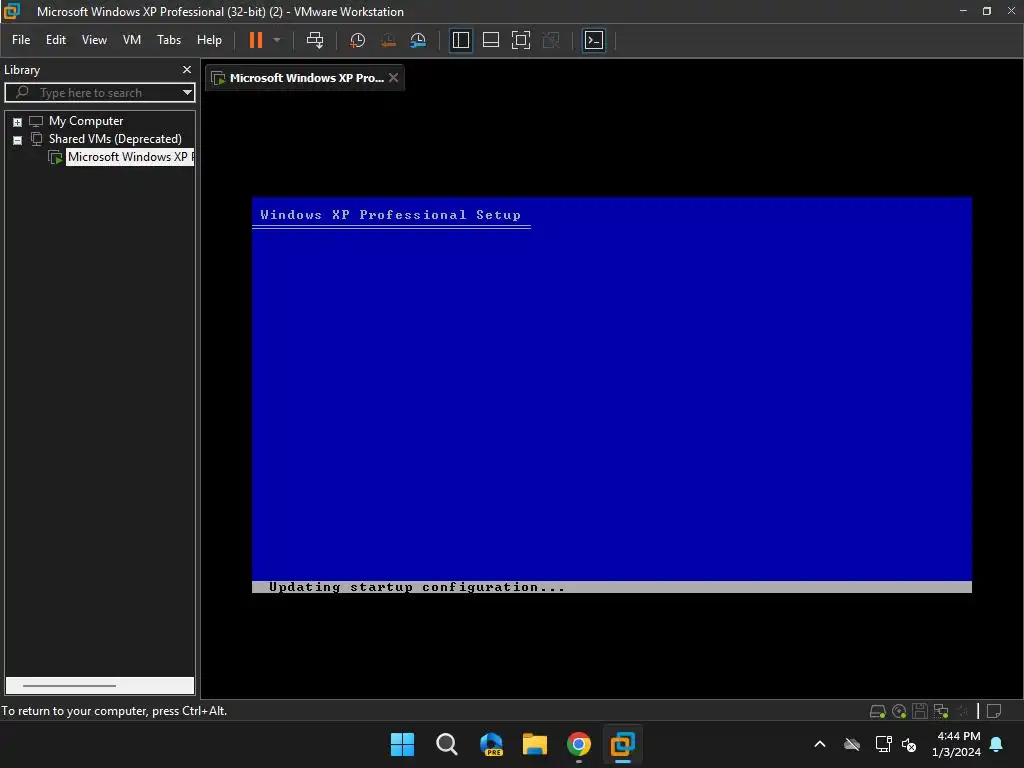Click the library horizontal scrollbar
This screenshot has height=768, width=1024.
click(x=69, y=686)
